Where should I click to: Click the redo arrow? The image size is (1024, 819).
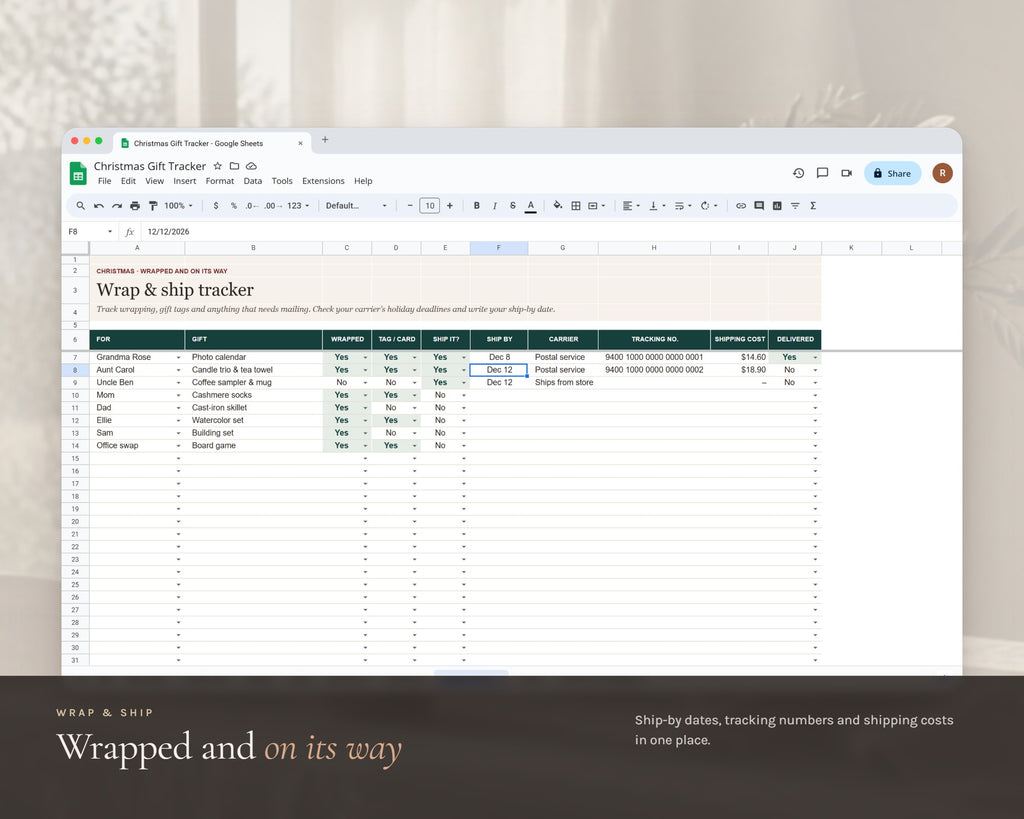pos(117,206)
